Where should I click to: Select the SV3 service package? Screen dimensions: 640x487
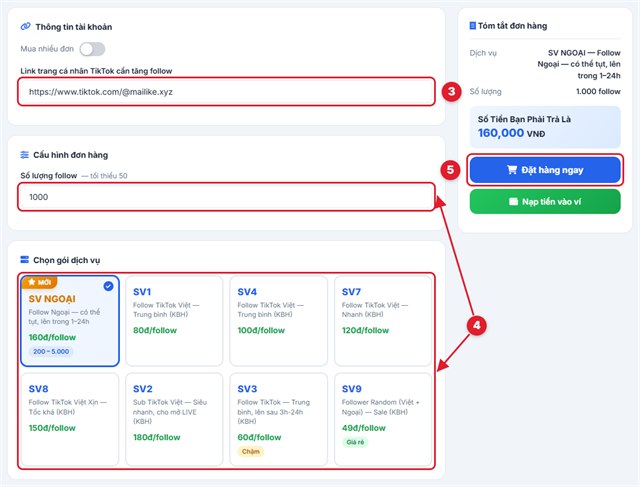coord(279,419)
